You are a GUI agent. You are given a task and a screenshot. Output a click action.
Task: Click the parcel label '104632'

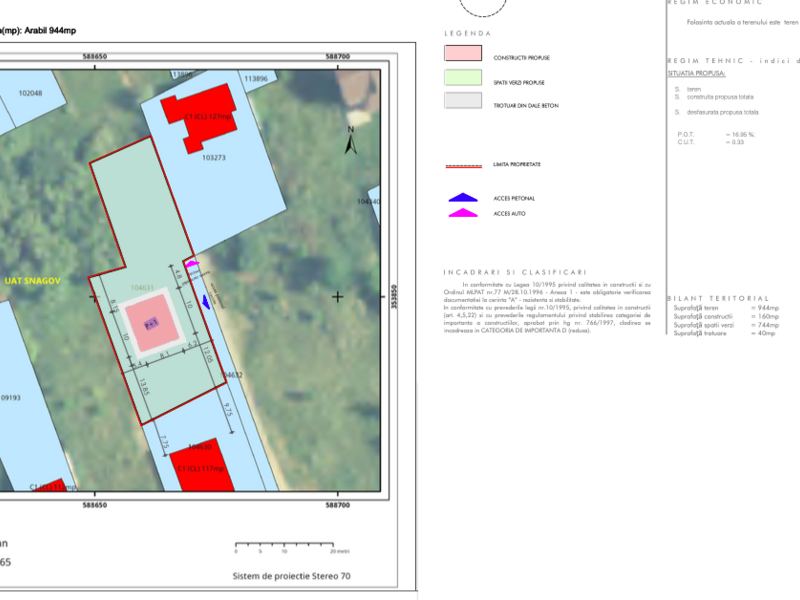(x=232, y=375)
